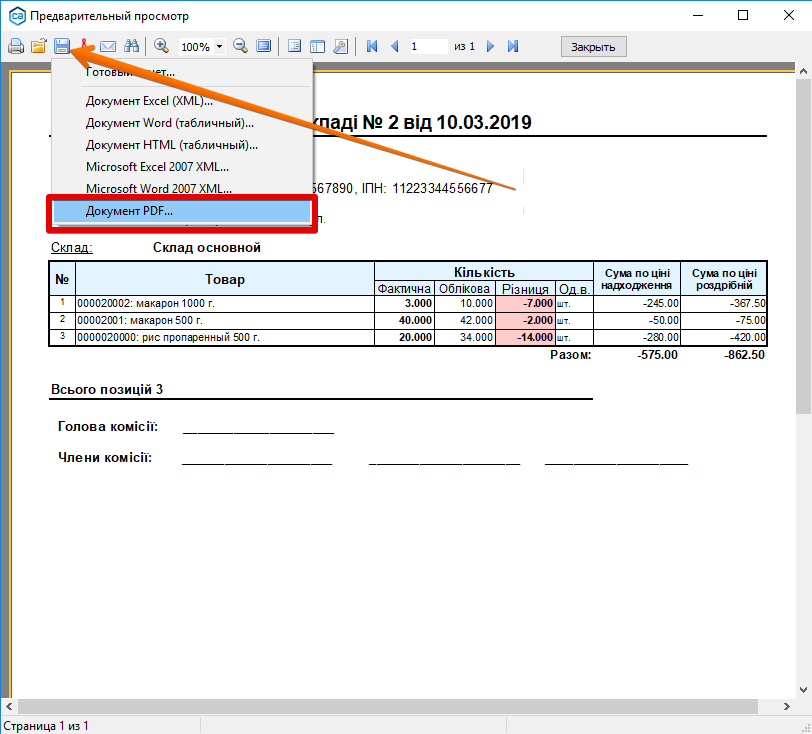Screen dimensions: 812x734
Task: Zoom out with the minus magnifier
Action: point(240,47)
